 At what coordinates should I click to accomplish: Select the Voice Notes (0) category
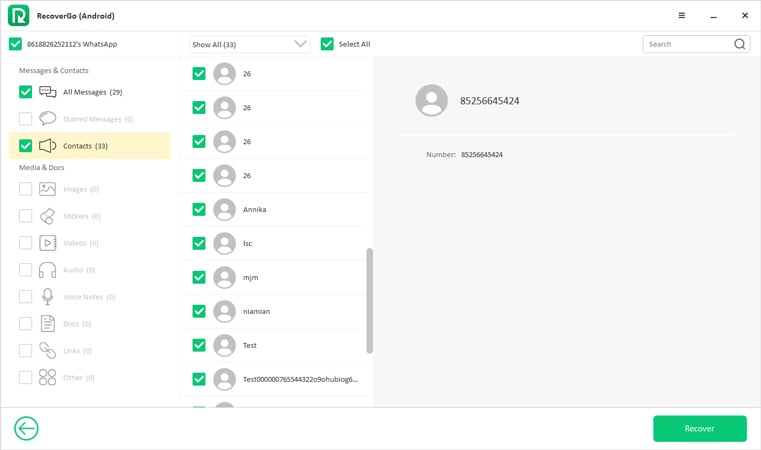tap(90, 297)
